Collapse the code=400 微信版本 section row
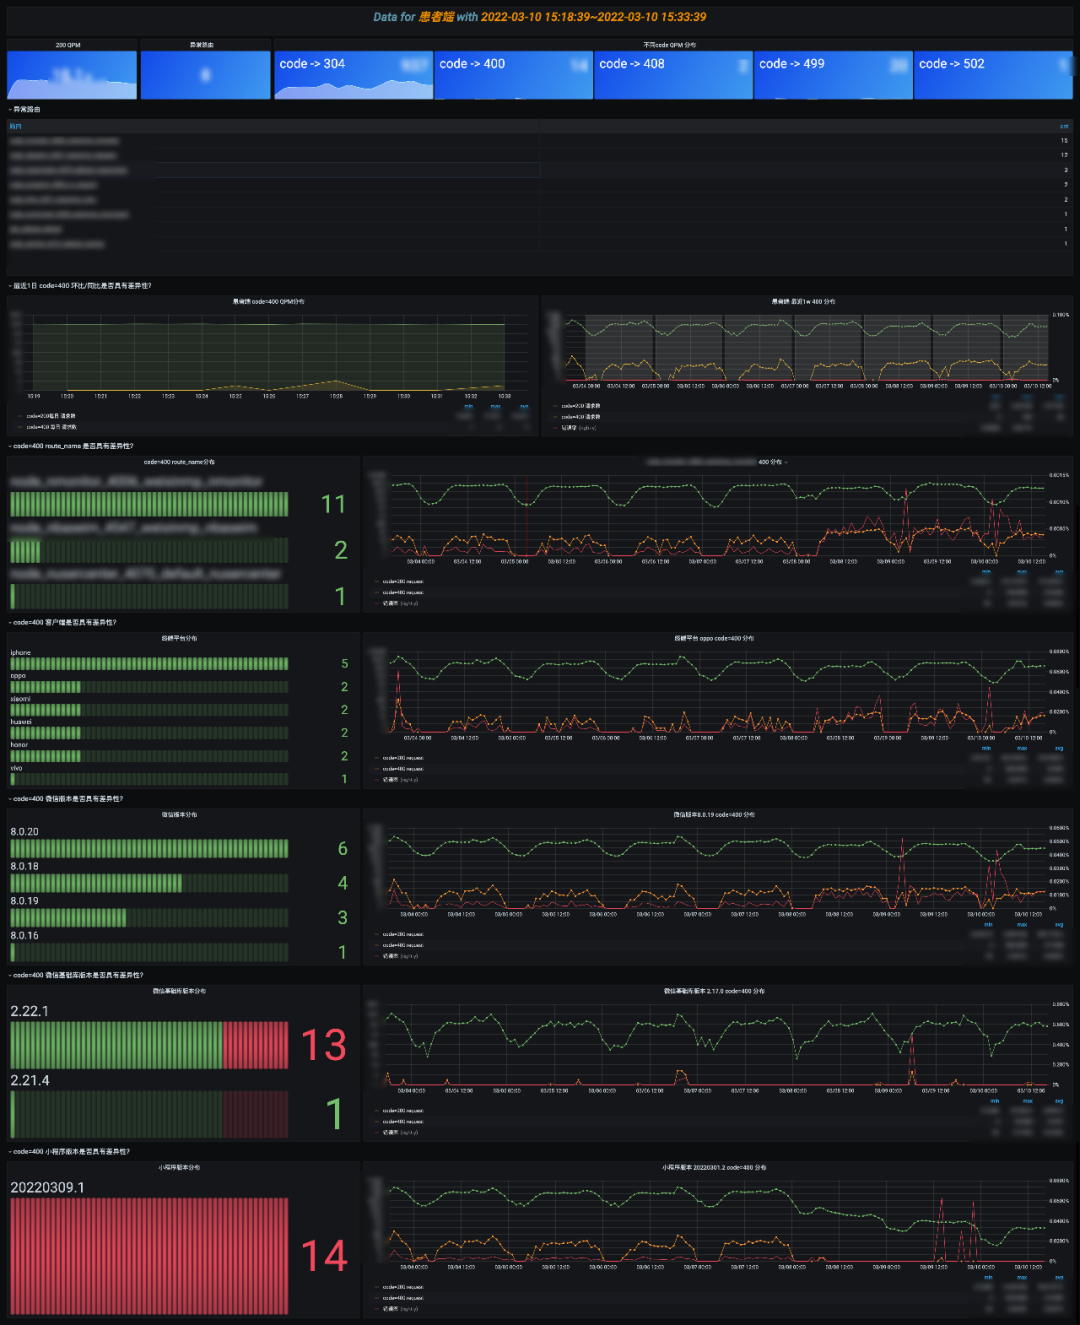This screenshot has width=1080, height=1325. [x=66, y=799]
